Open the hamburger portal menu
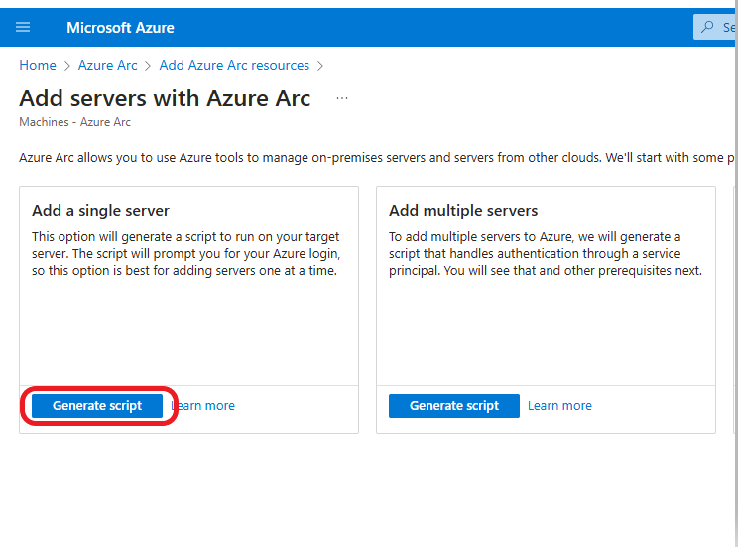The image size is (738, 547). [23, 27]
